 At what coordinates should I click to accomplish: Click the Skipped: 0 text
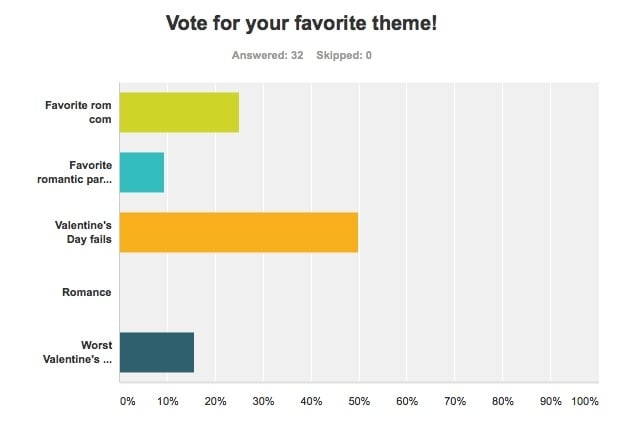[x=344, y=55]
